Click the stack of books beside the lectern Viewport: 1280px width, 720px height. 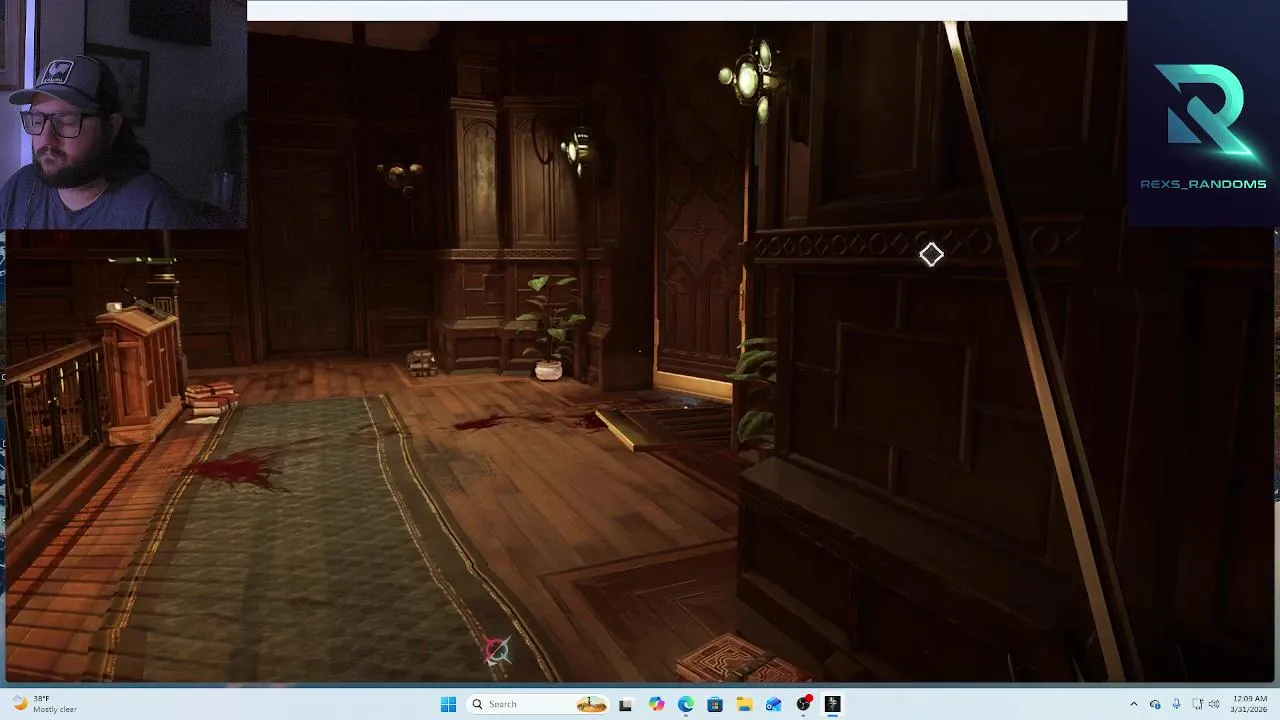(x=211, y=400)
